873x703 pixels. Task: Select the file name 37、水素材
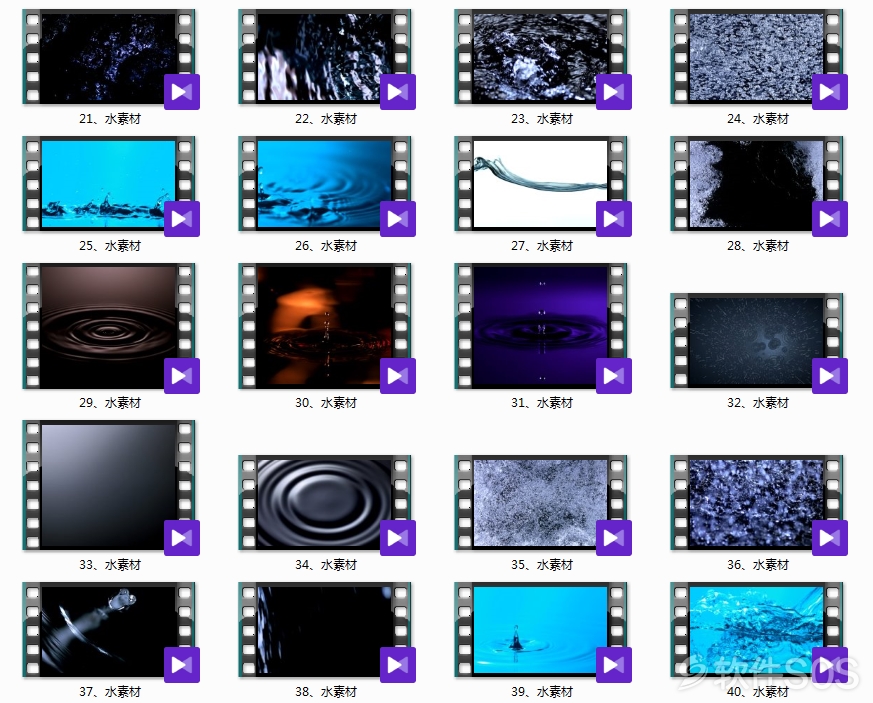coord(110,691)
